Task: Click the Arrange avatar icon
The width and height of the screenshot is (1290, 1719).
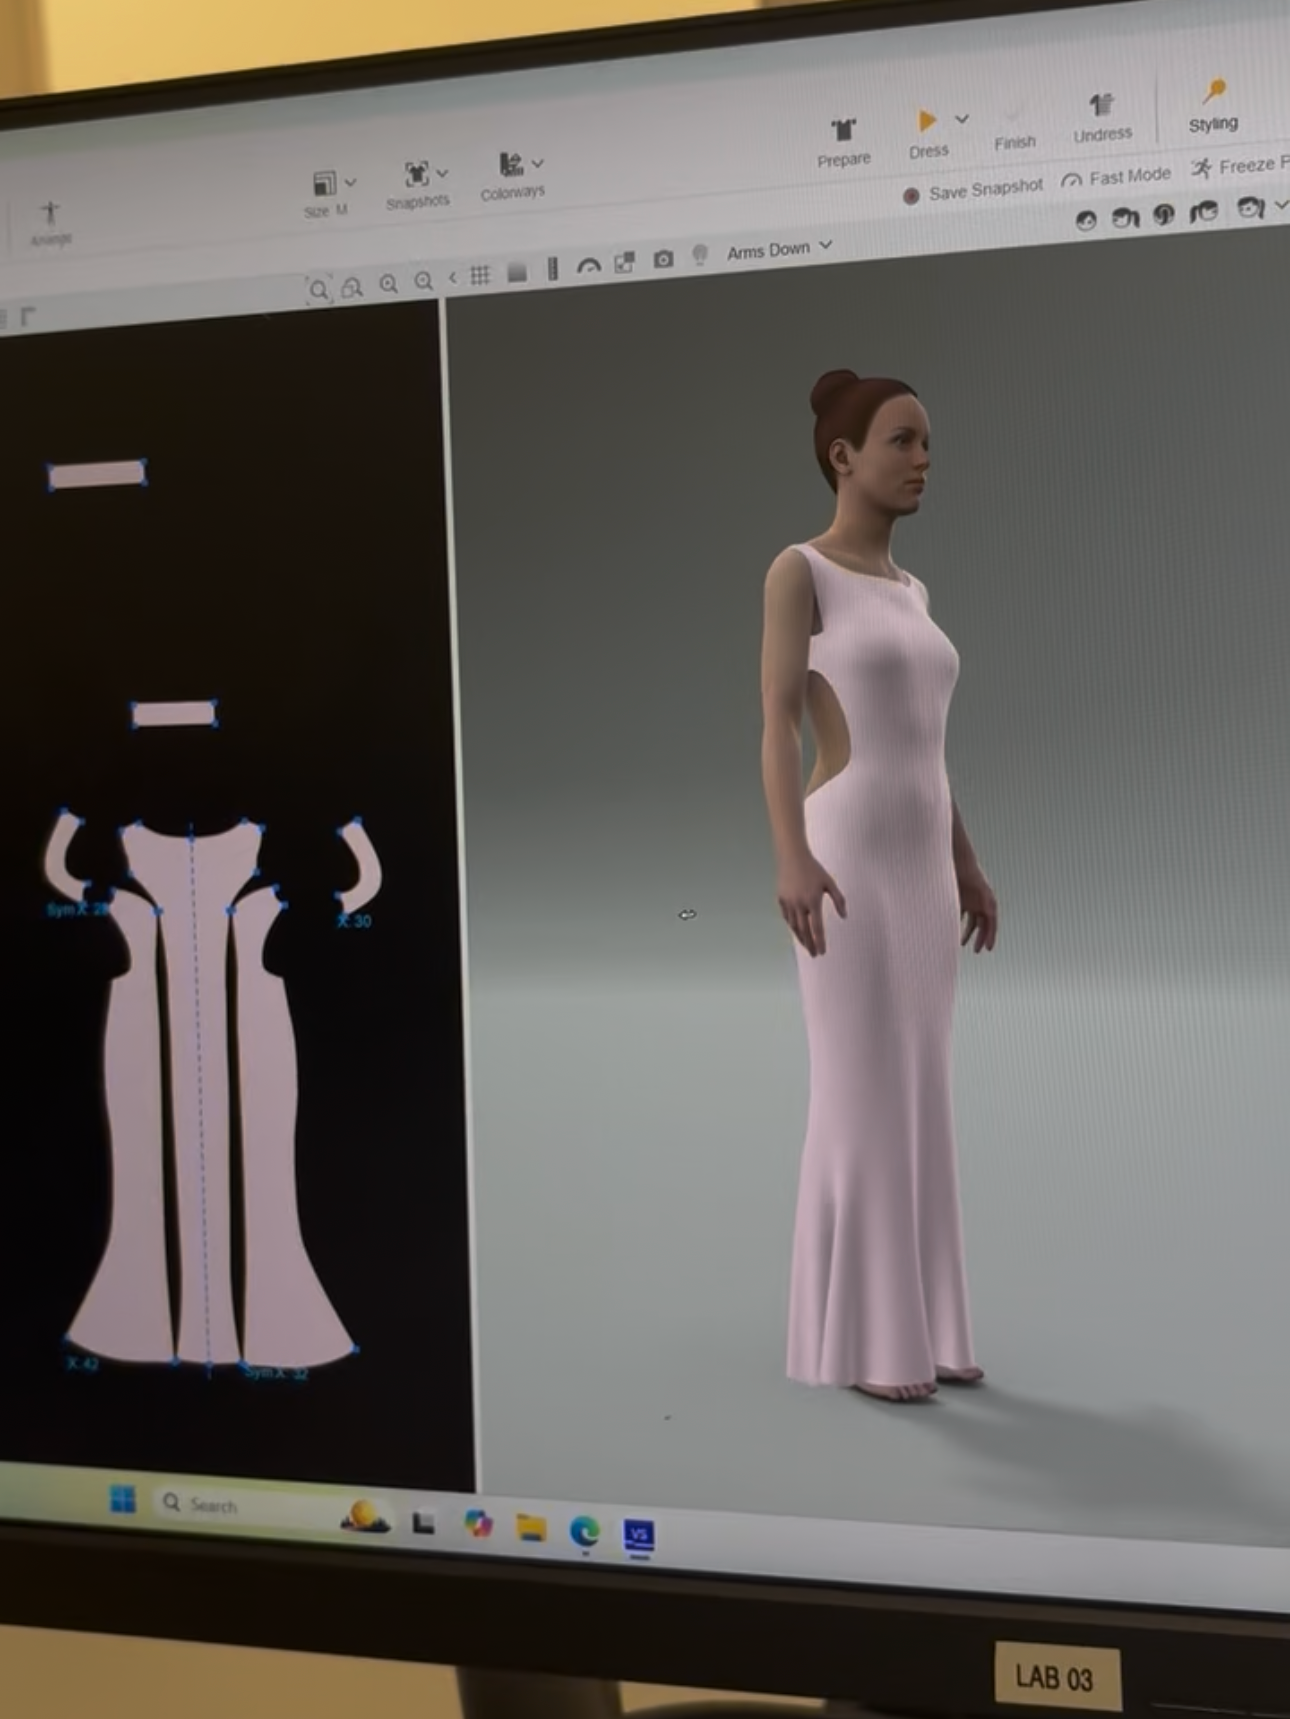Action: click(x=50, y=213)
